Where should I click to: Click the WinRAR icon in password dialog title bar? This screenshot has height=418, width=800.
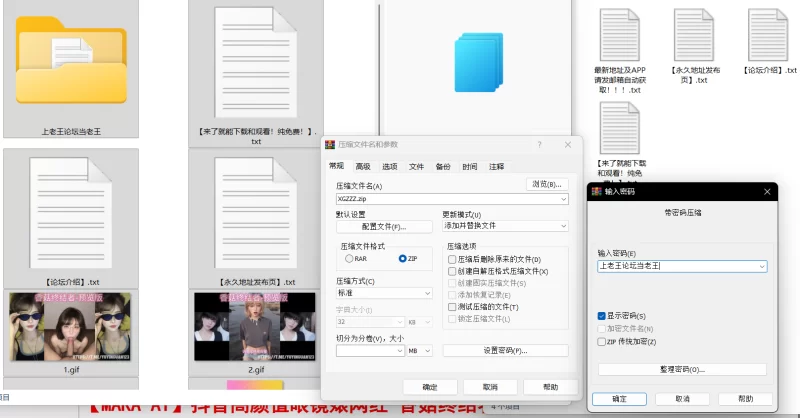(597, 191)
